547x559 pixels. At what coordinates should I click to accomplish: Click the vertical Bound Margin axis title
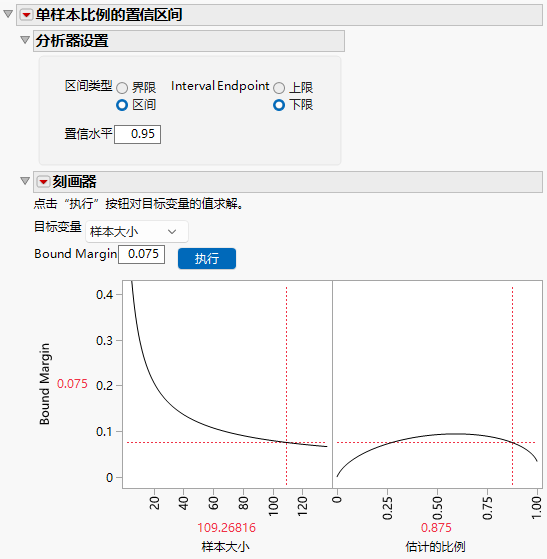(45, 384)
